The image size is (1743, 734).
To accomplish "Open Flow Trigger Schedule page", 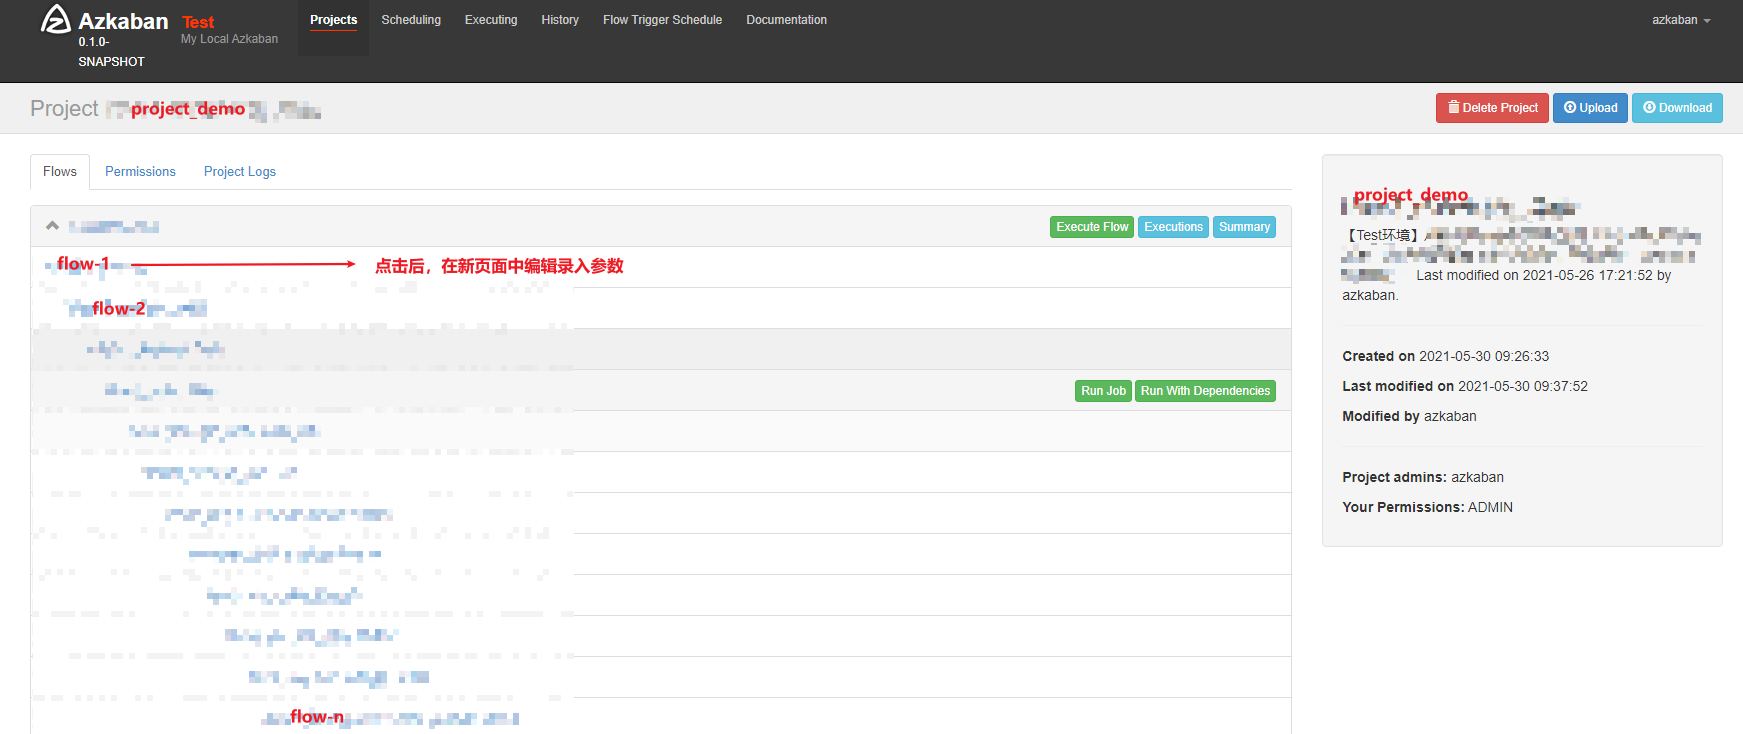I will click(x=662, y=20).
